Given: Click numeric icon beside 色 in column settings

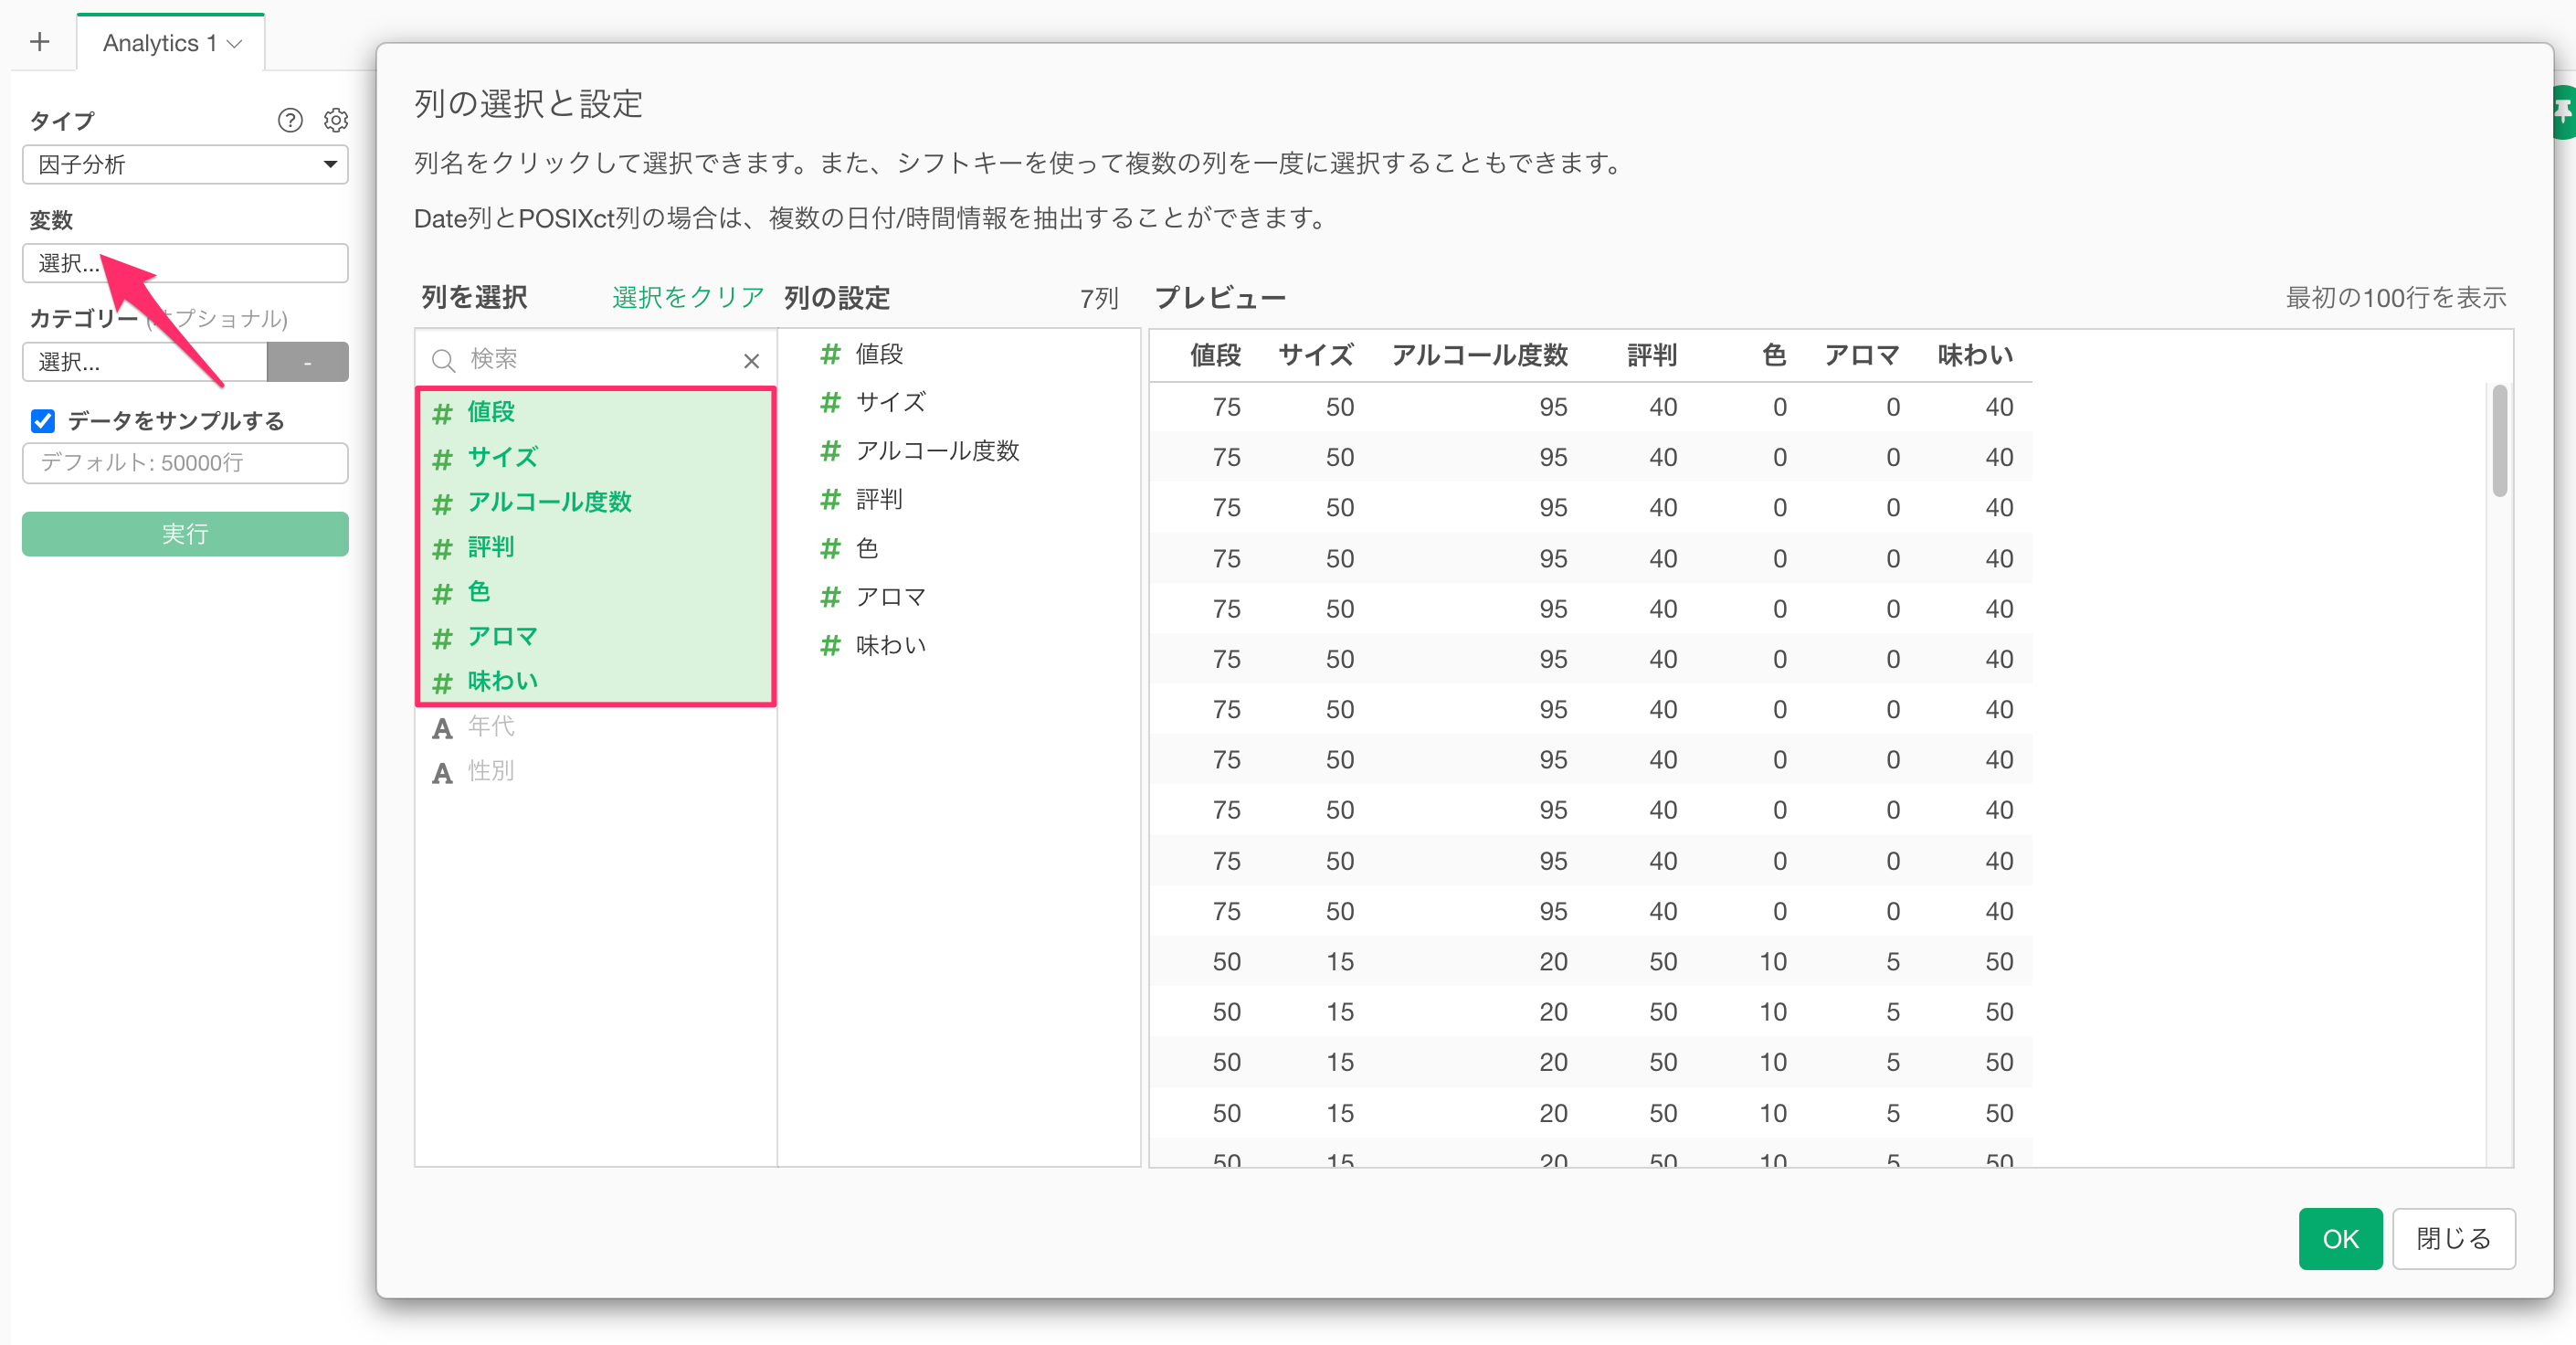Looking at the screenshot, I should (830, 548).
